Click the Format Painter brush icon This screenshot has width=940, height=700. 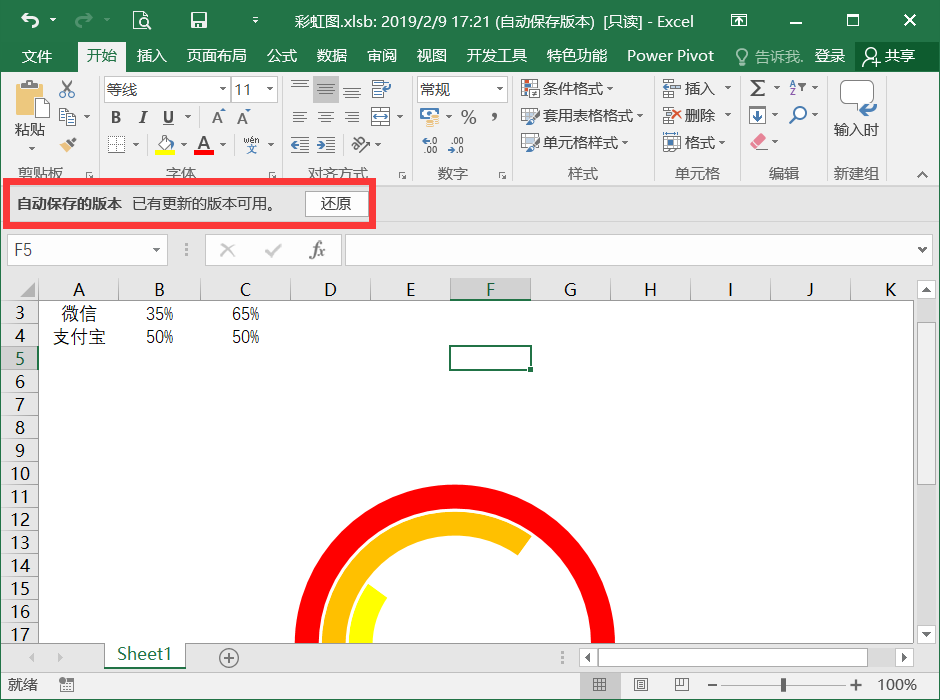pyautogui.click(x=68, y=144)
